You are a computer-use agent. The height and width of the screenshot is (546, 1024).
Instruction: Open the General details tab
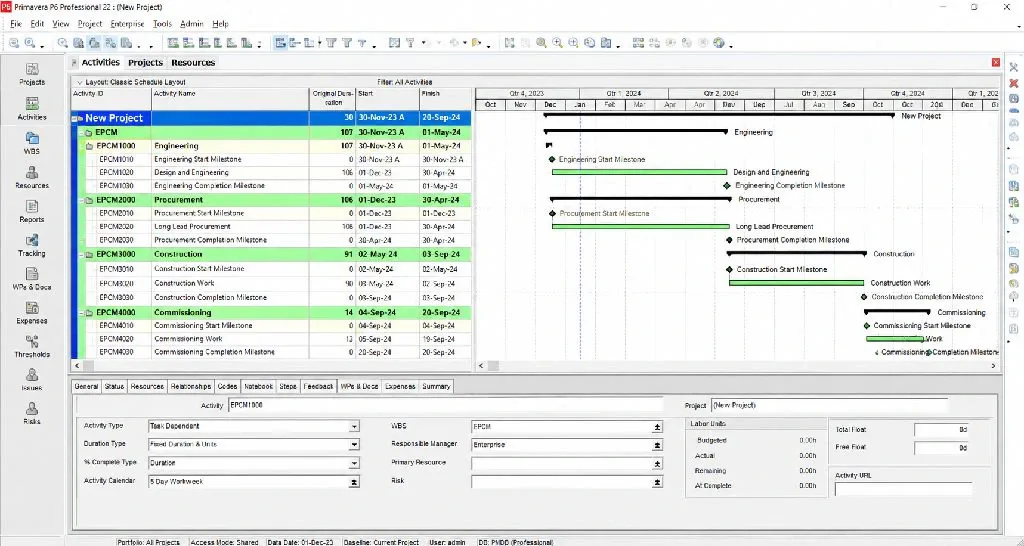[x=86, y=387]
